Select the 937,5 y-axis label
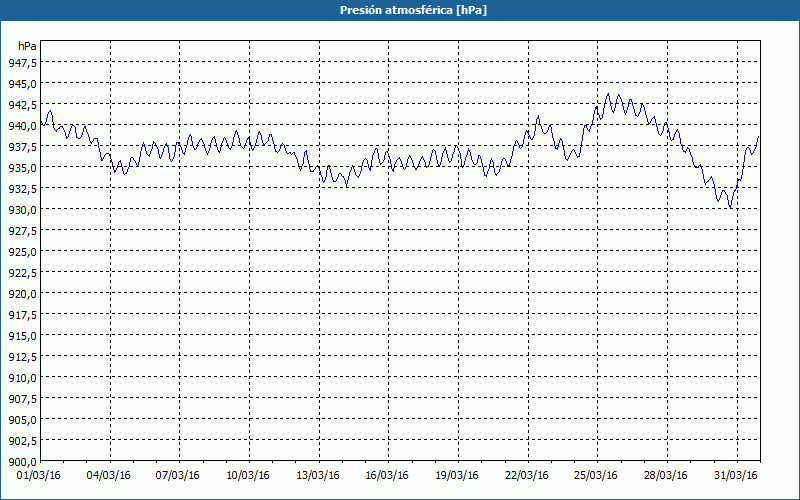 click(x=22, y=146)
